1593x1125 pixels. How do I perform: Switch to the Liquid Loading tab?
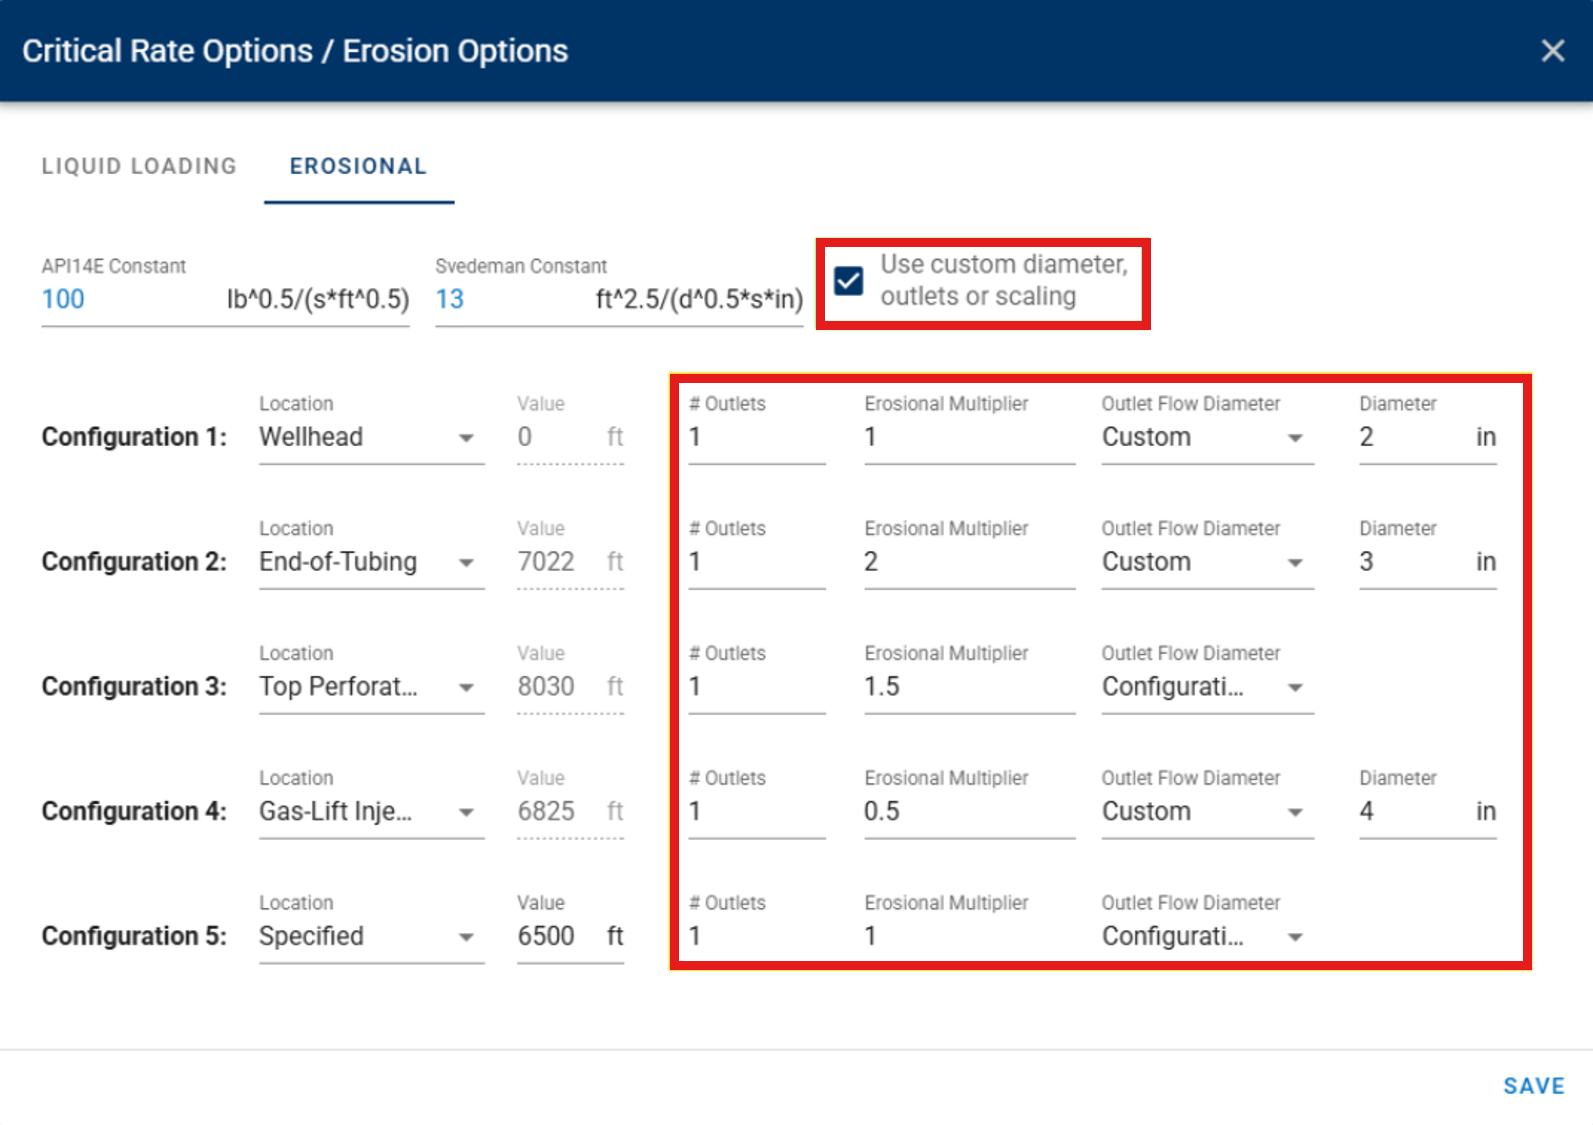139,166
